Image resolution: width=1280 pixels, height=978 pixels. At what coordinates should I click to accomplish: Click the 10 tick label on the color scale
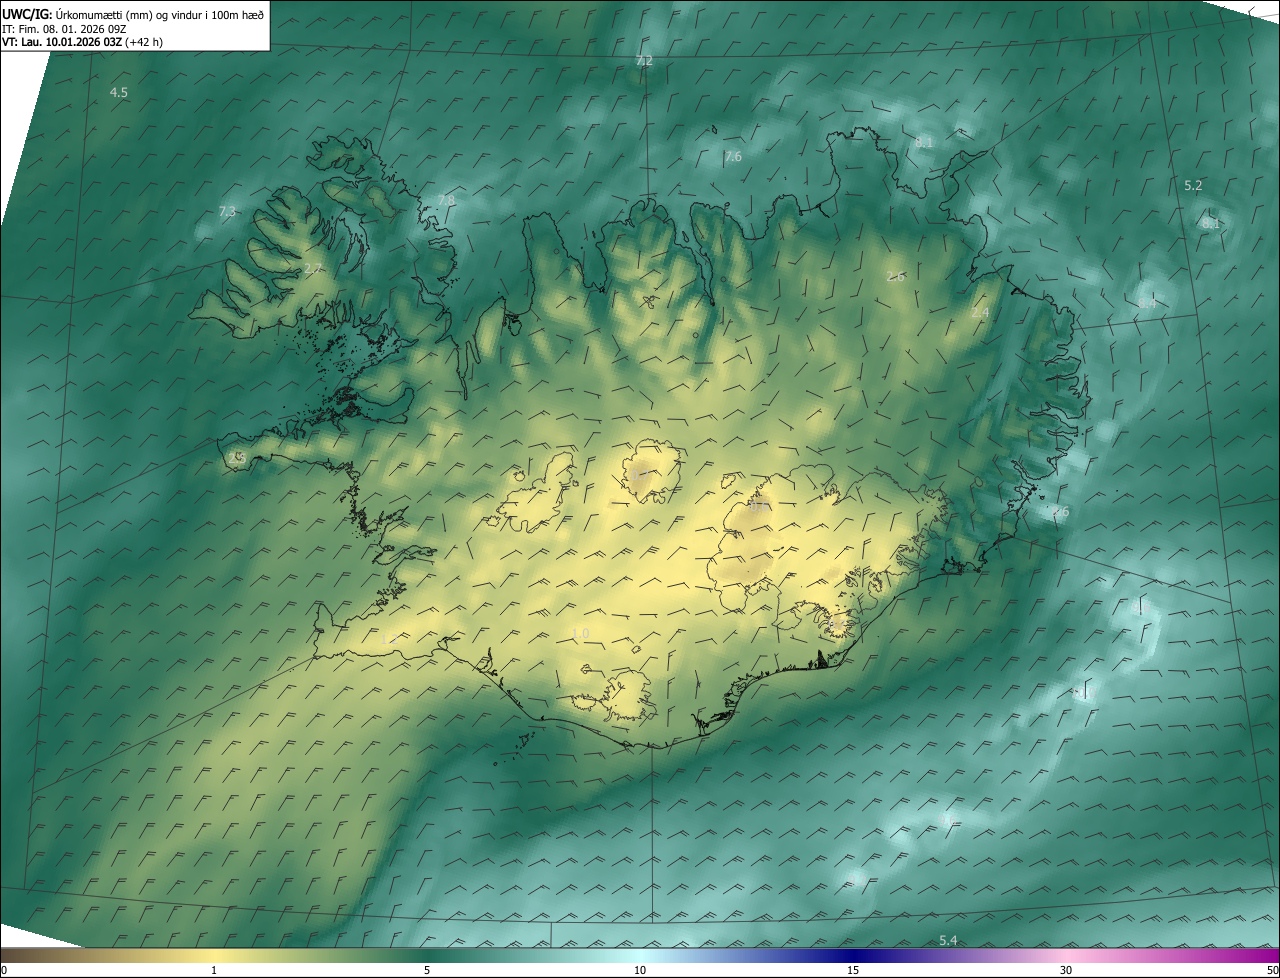click(x=640, y=970)
